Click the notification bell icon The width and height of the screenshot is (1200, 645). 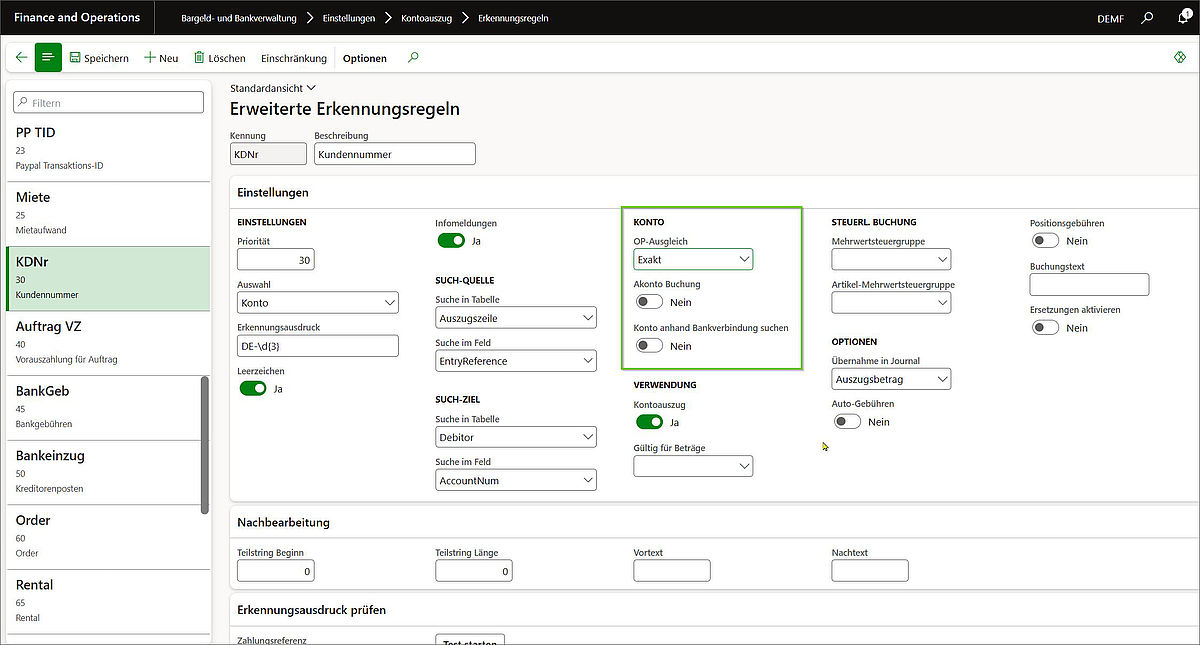[x=1183, y=18]
